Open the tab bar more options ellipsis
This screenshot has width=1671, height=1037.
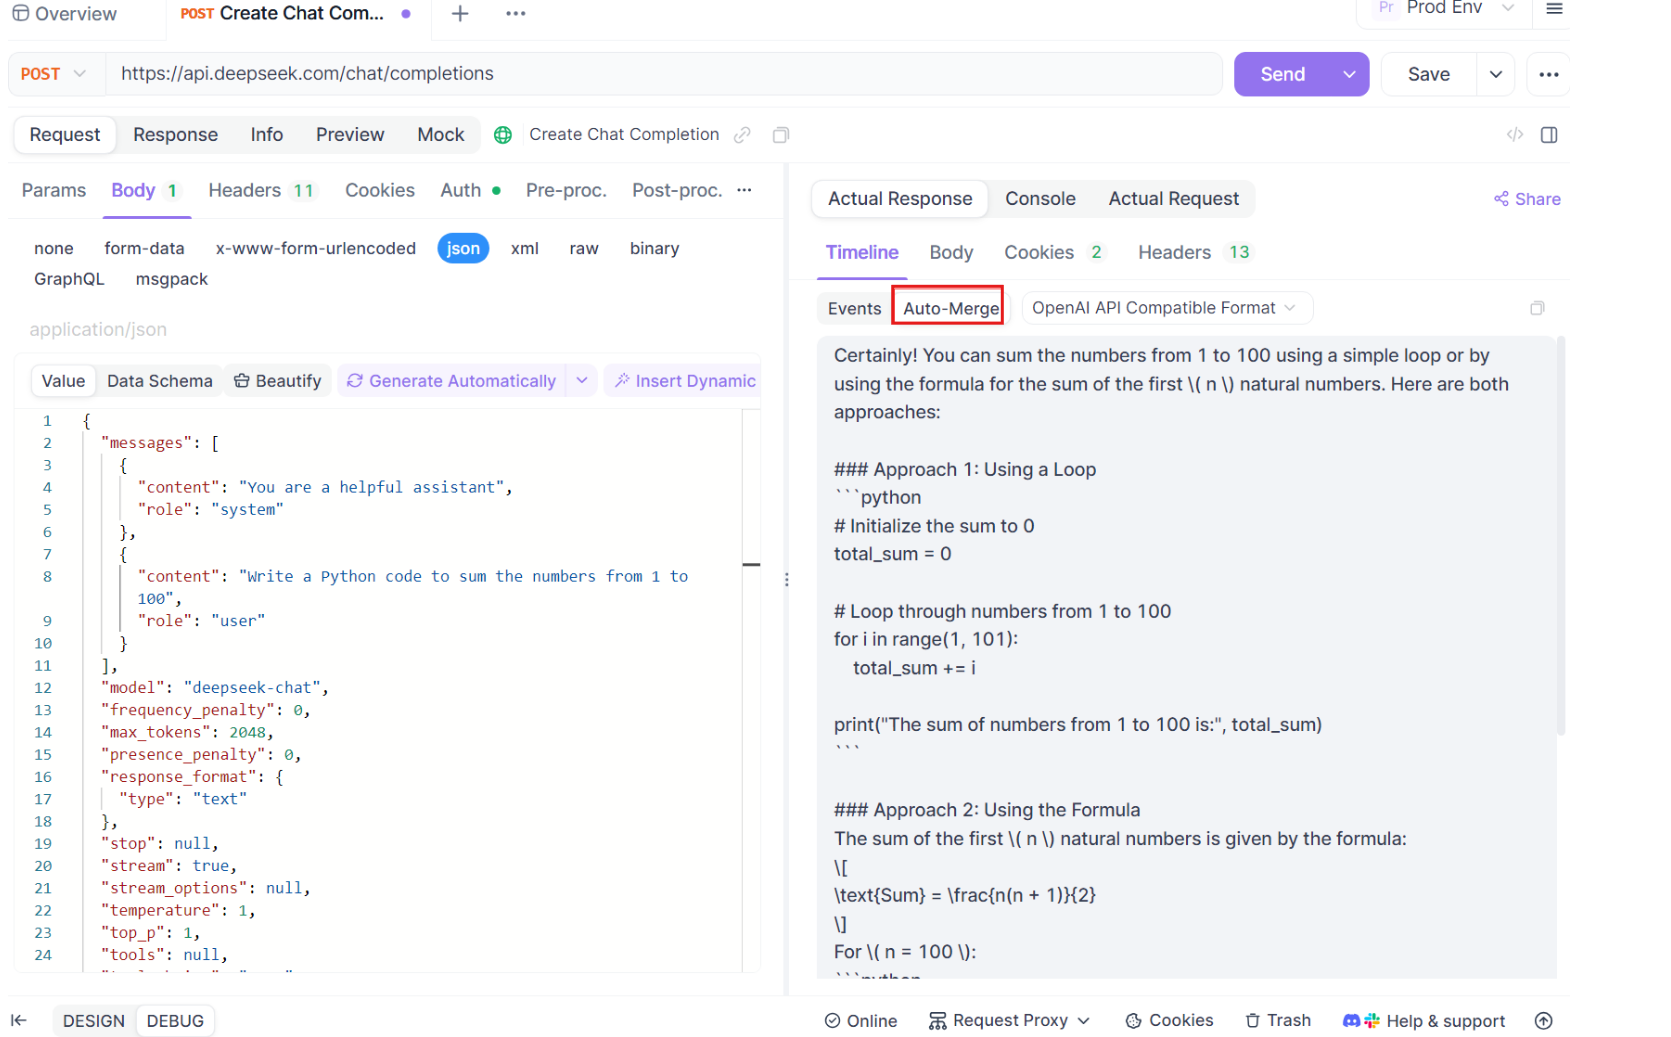click(516, 14)
